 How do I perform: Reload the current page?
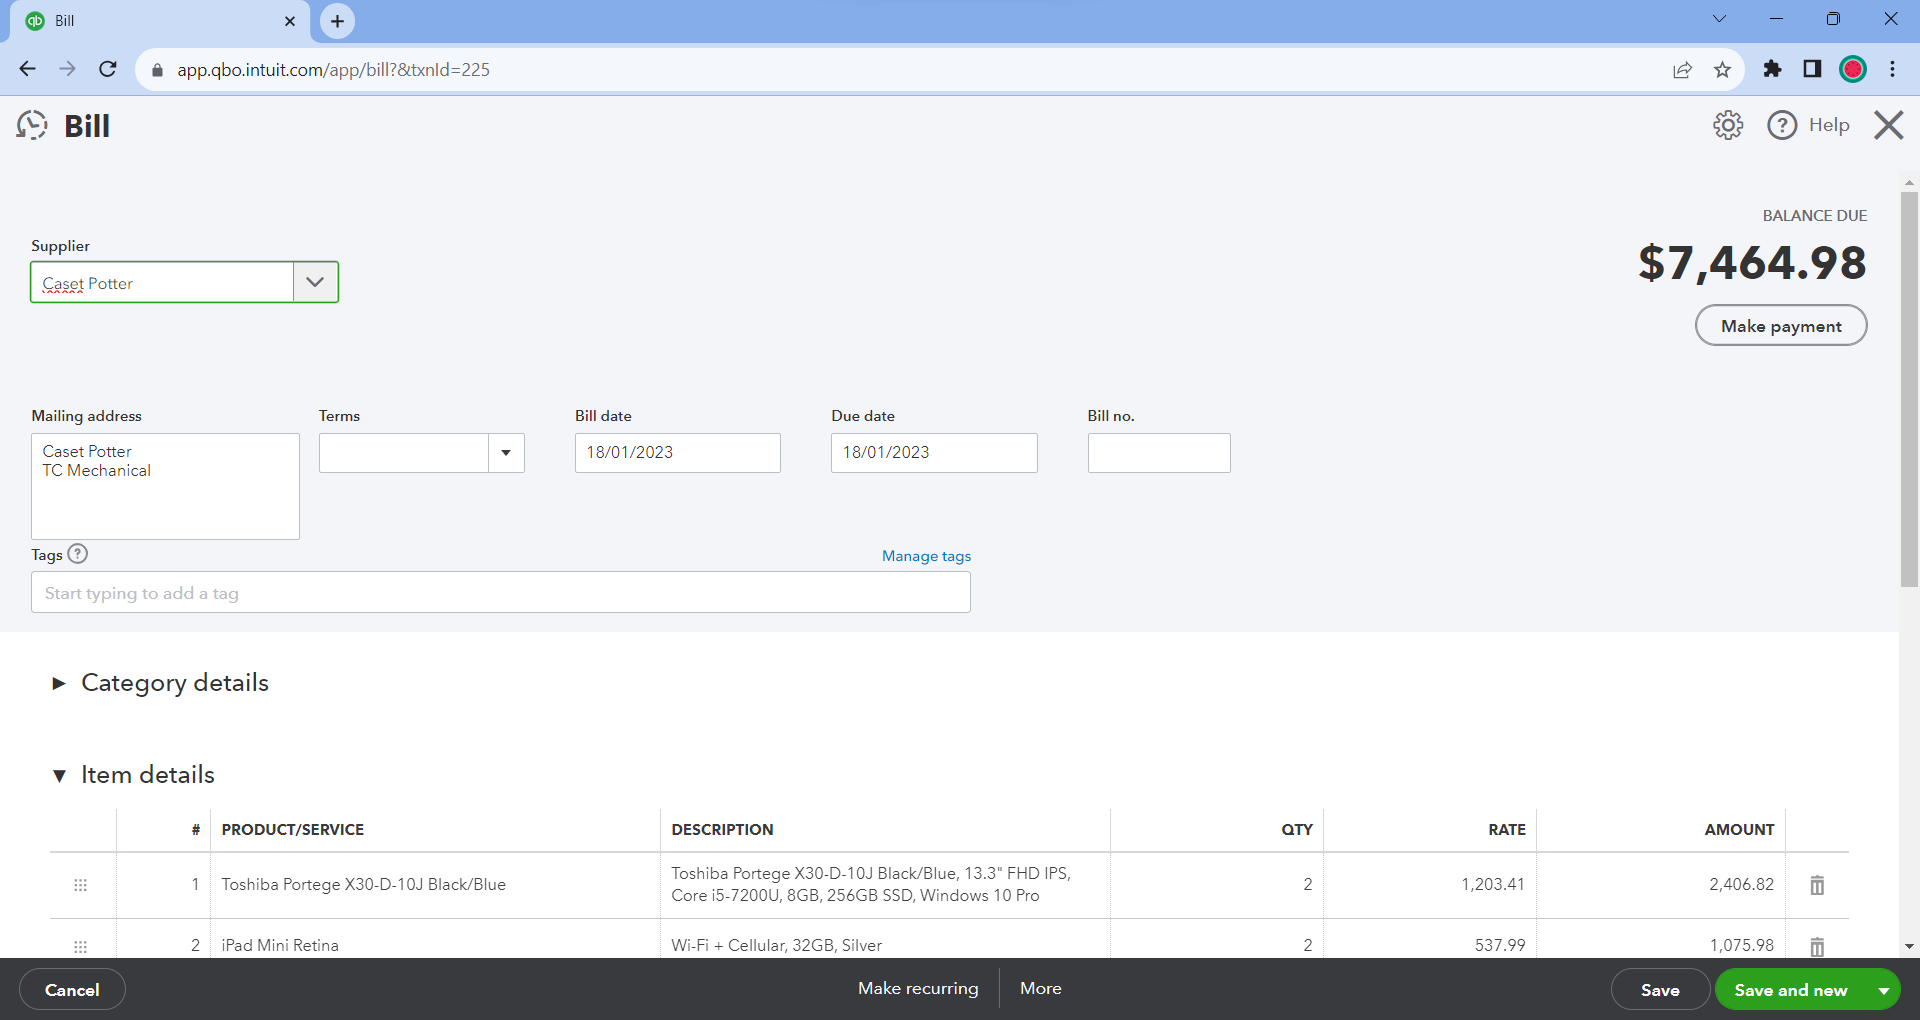[x=108, y=69]
